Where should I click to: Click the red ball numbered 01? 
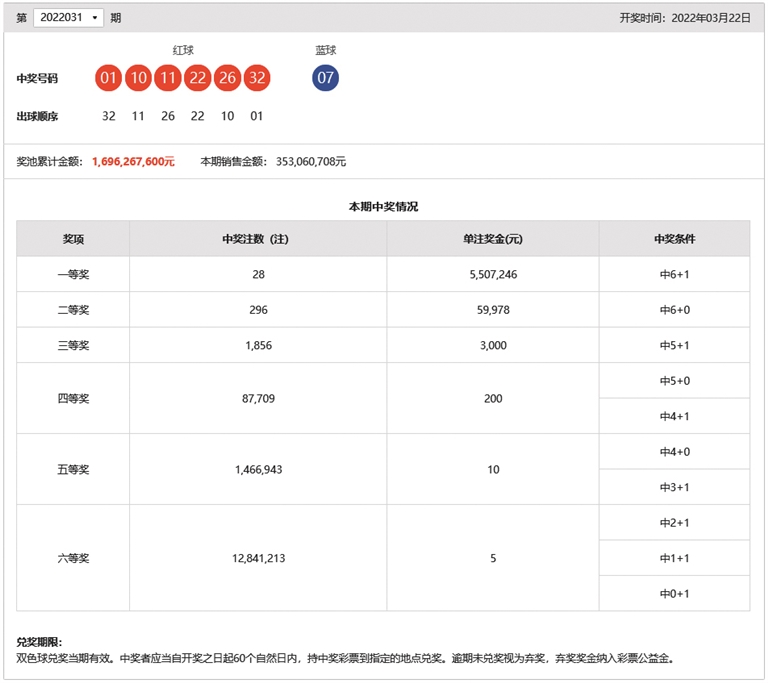coord(109,78)
